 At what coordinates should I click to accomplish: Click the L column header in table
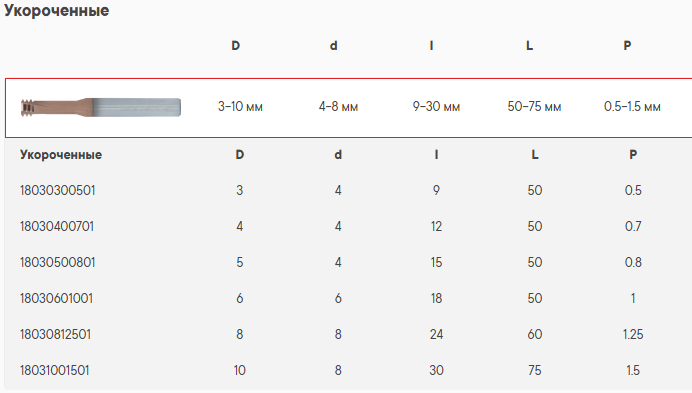[535, 155]
